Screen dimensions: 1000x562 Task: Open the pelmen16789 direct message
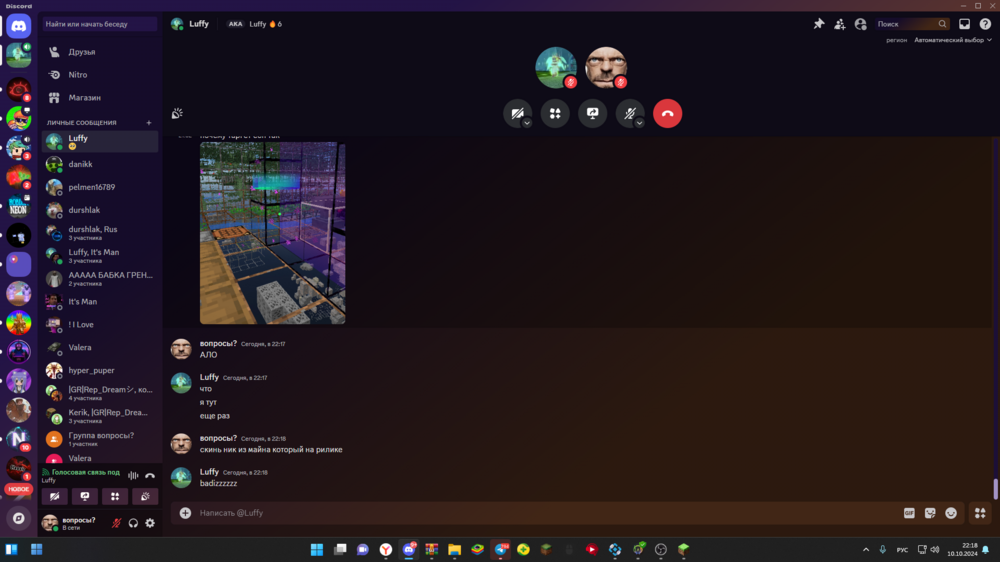coord(99,187)
